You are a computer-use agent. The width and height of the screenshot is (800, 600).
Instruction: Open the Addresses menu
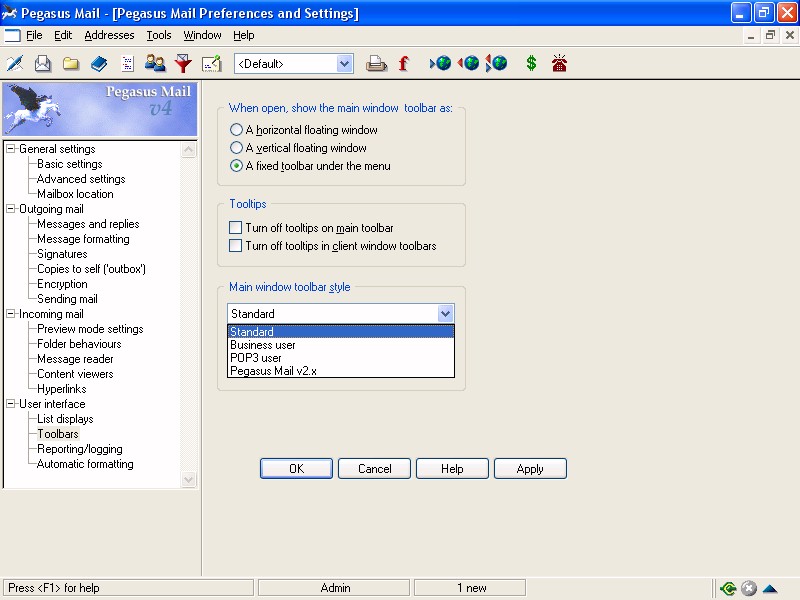(109, 35)
